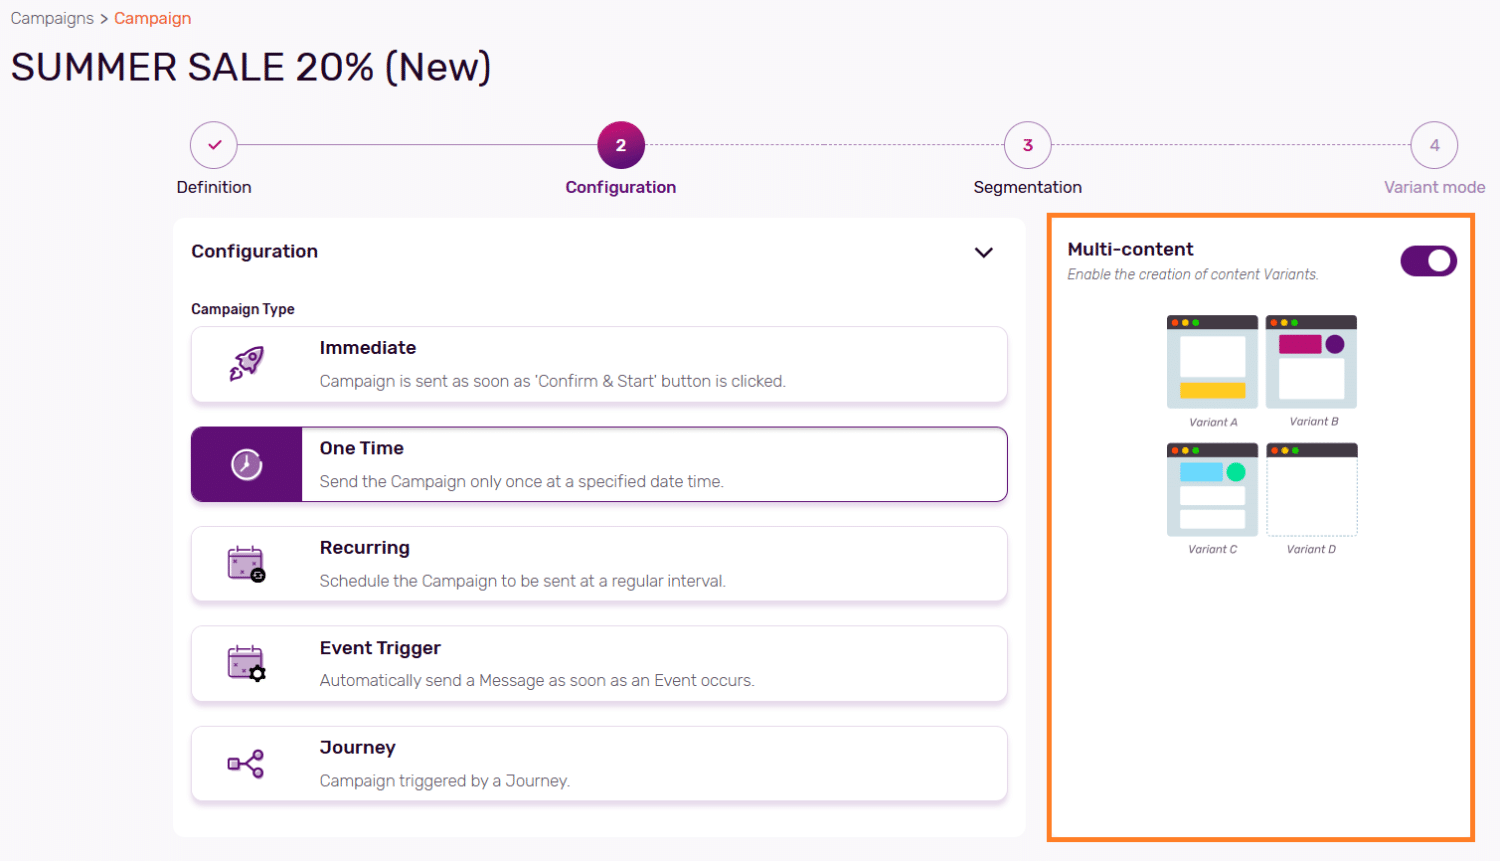
Task: Click the One Time clock icon
Action: click(x=246, y=465)
